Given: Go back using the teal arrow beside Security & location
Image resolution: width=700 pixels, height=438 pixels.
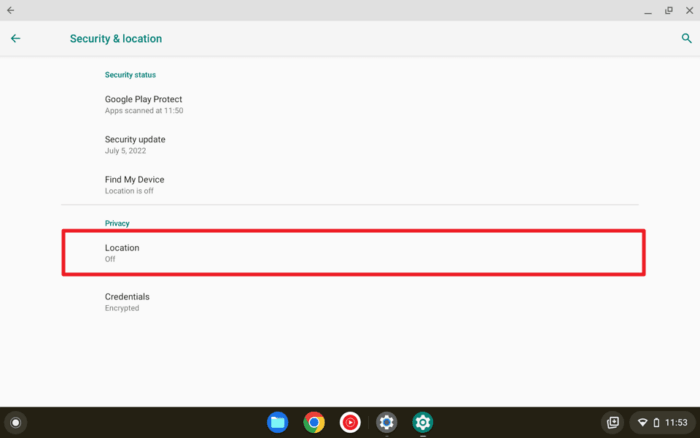Looking at the screenshot, I should tap(16, 38).
